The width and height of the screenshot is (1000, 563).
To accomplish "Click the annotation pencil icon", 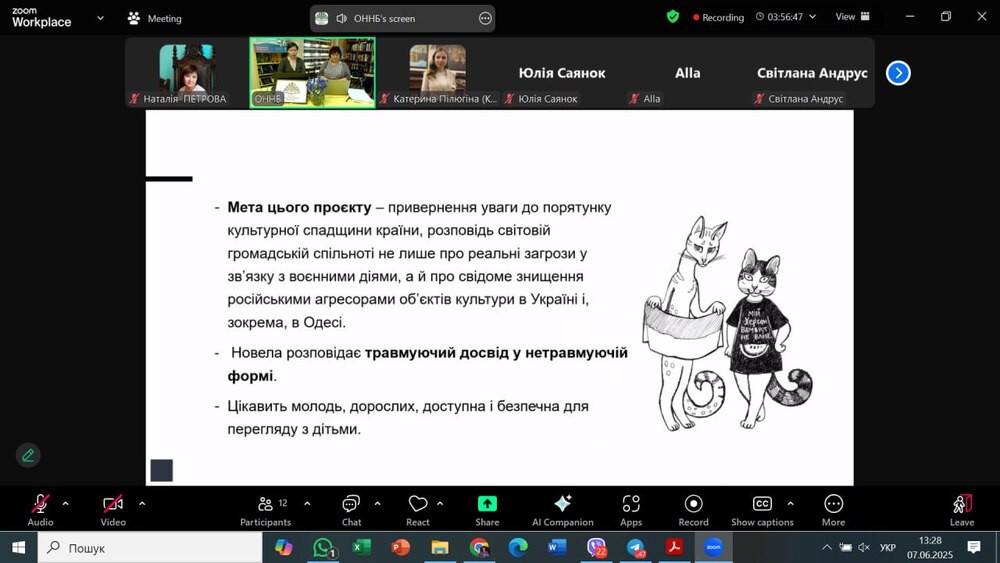I will 28,455.
